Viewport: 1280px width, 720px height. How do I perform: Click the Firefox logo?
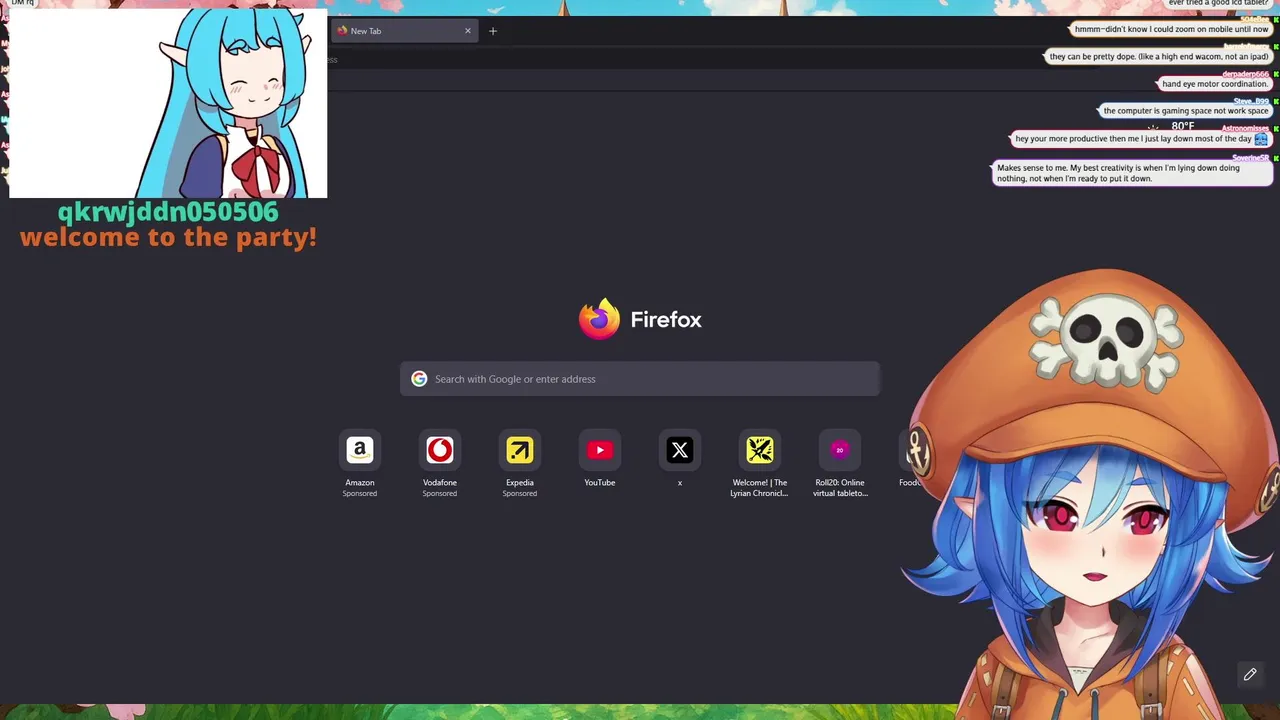599,319
